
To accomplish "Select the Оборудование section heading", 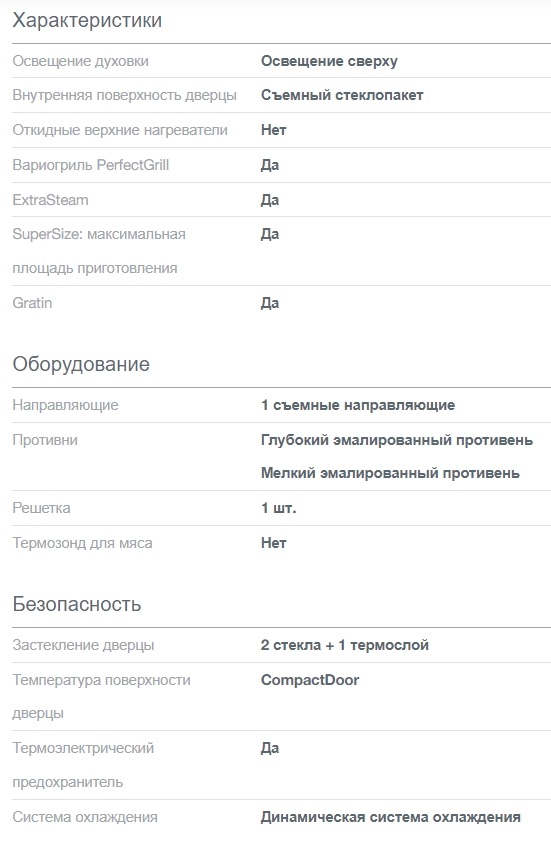I will [x=81, y=364].
